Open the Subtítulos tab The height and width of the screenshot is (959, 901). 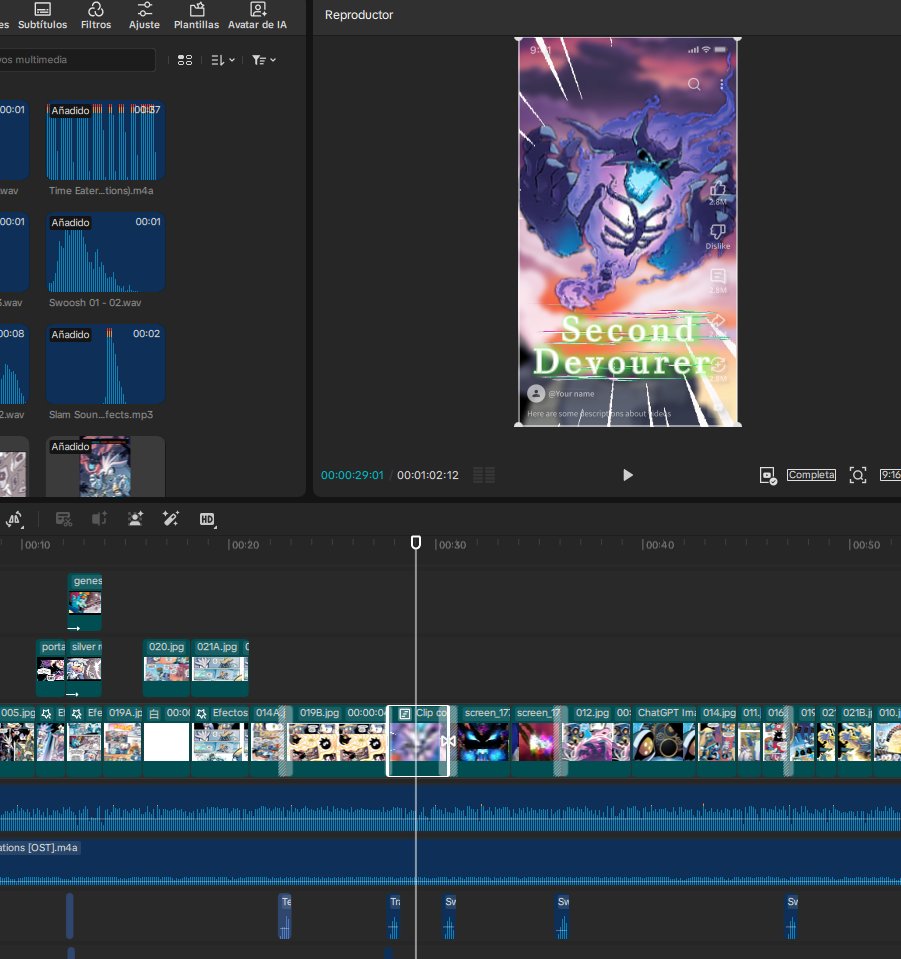click(42, 16)
